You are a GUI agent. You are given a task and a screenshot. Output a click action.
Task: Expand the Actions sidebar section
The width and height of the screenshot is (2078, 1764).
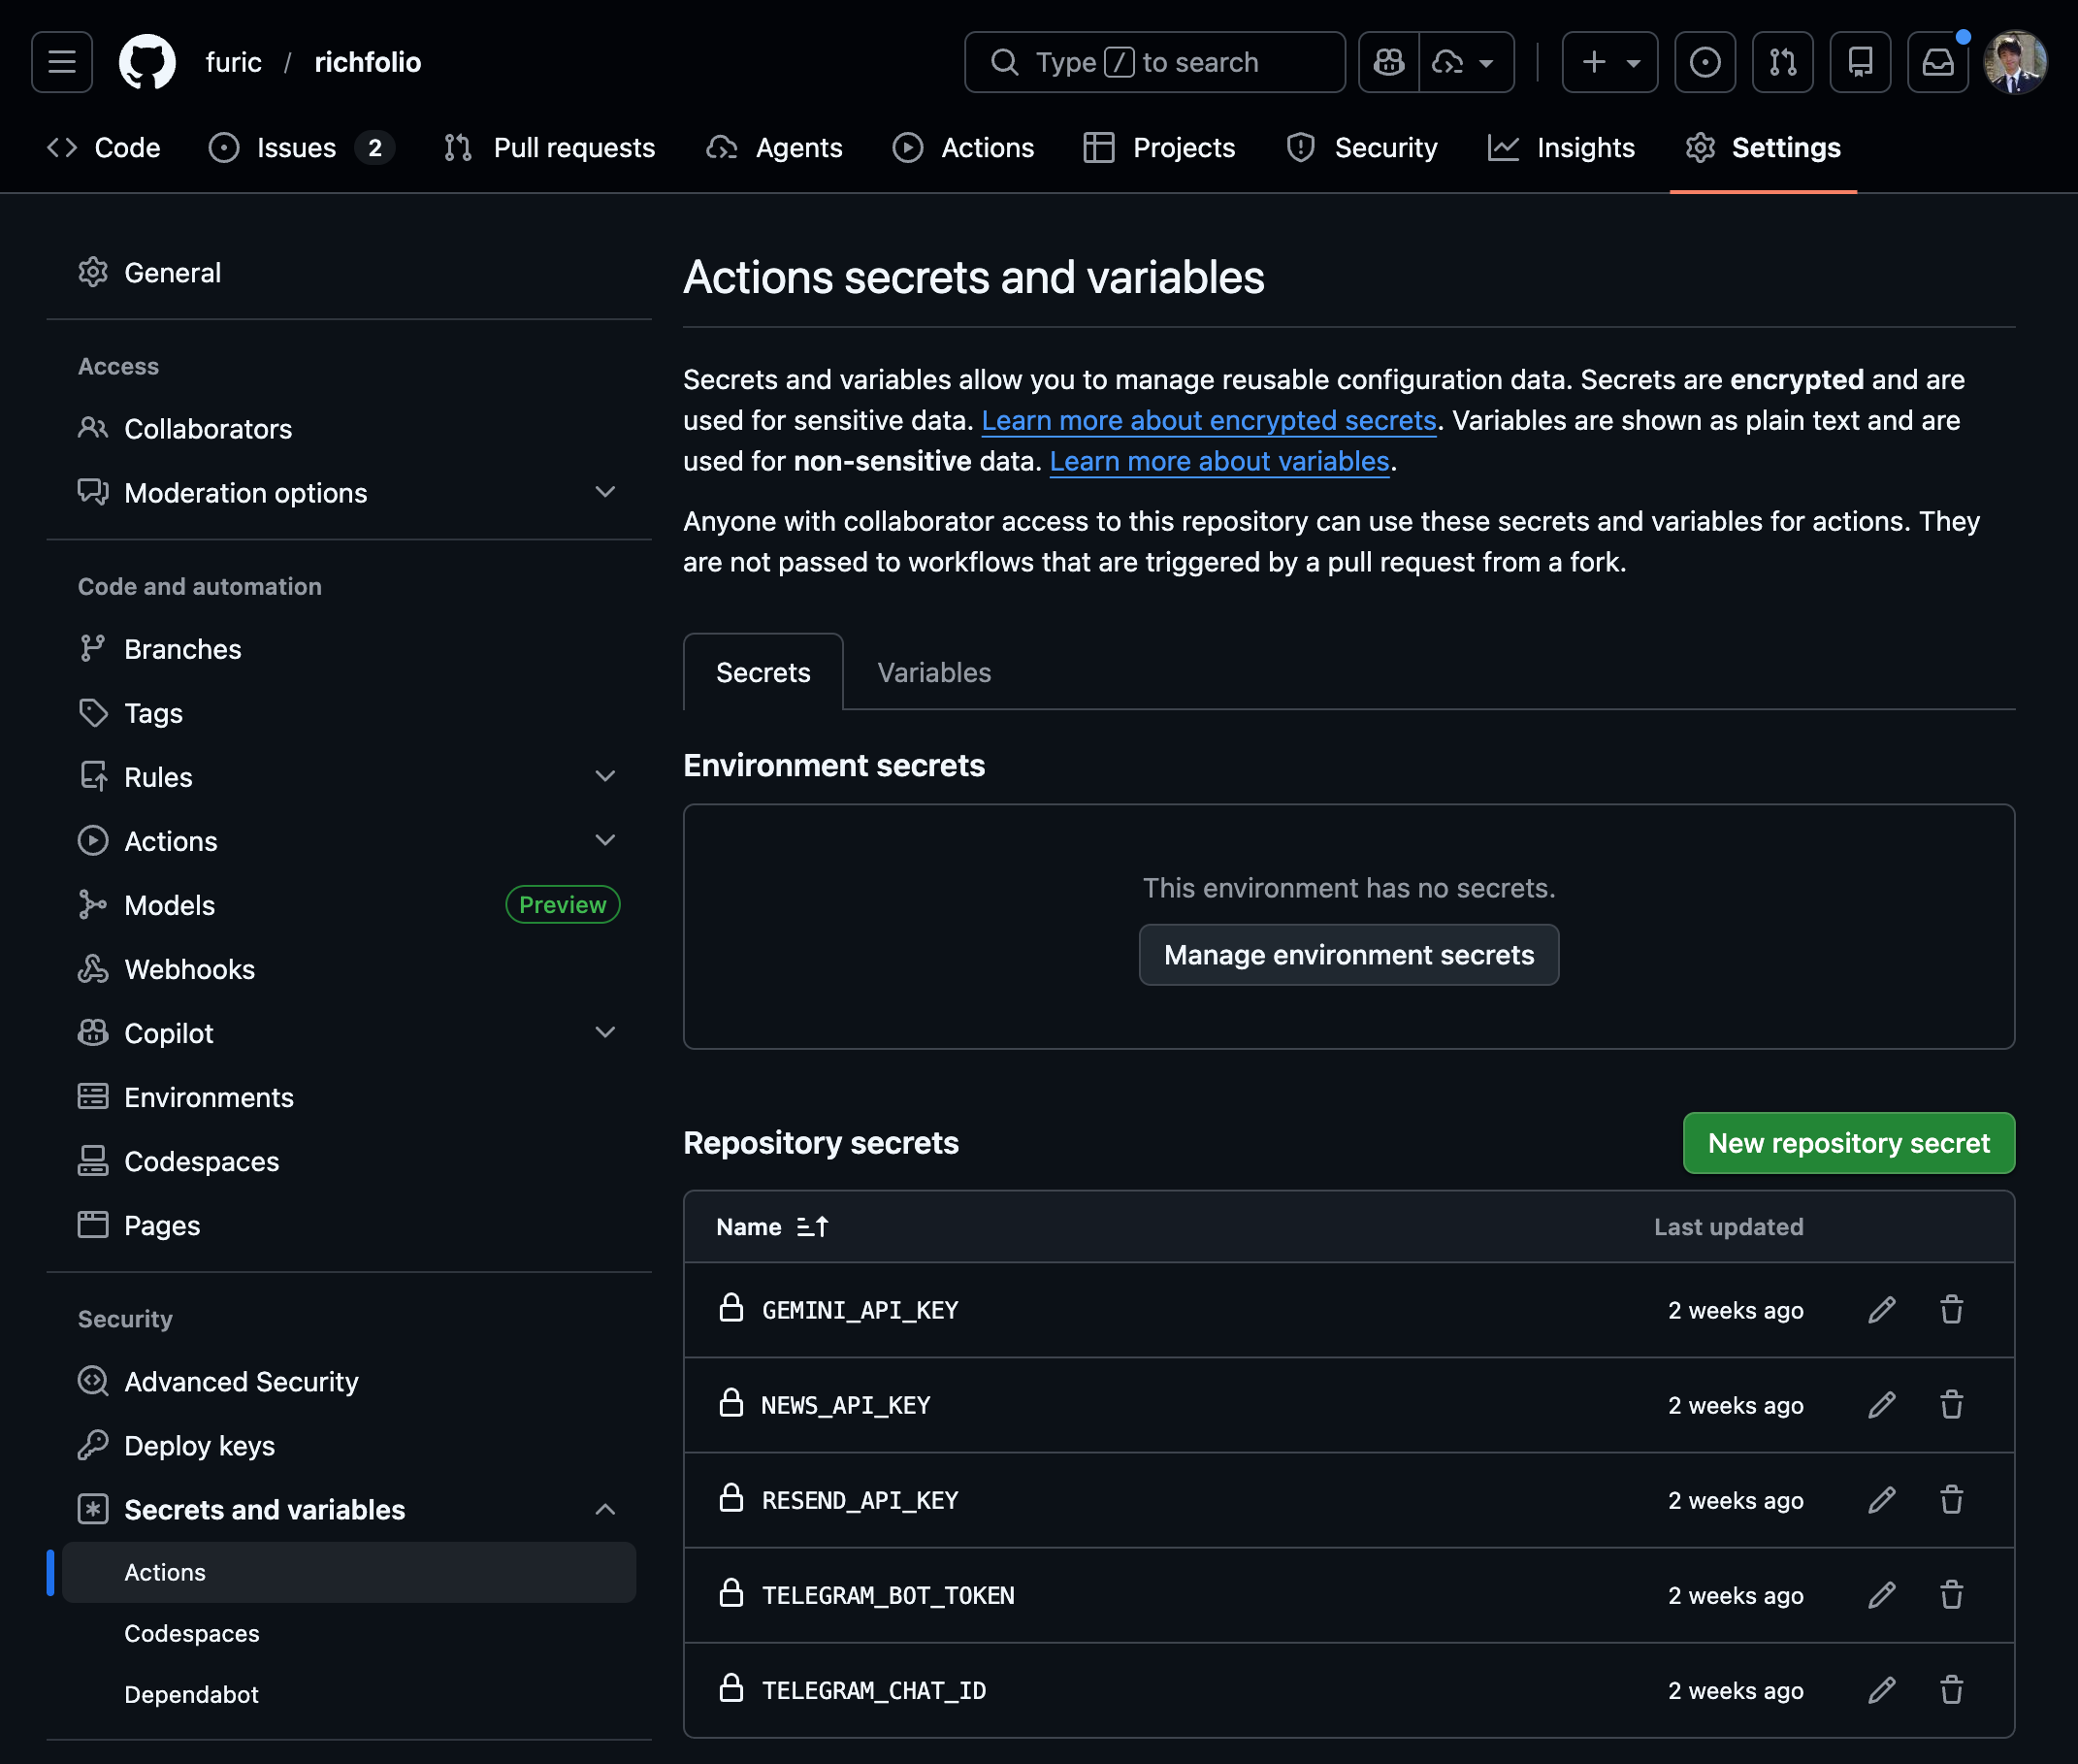[606, 840]
